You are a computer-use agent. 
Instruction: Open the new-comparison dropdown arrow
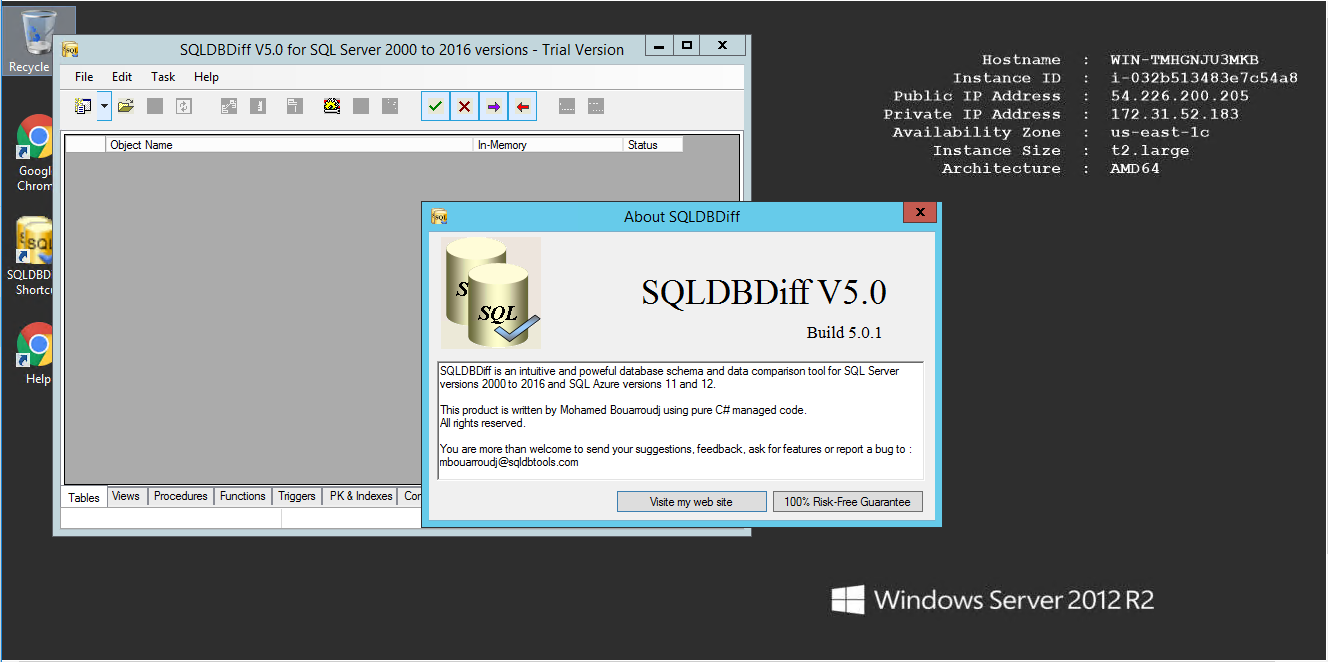pyautogui.click(x=103, y=105)
